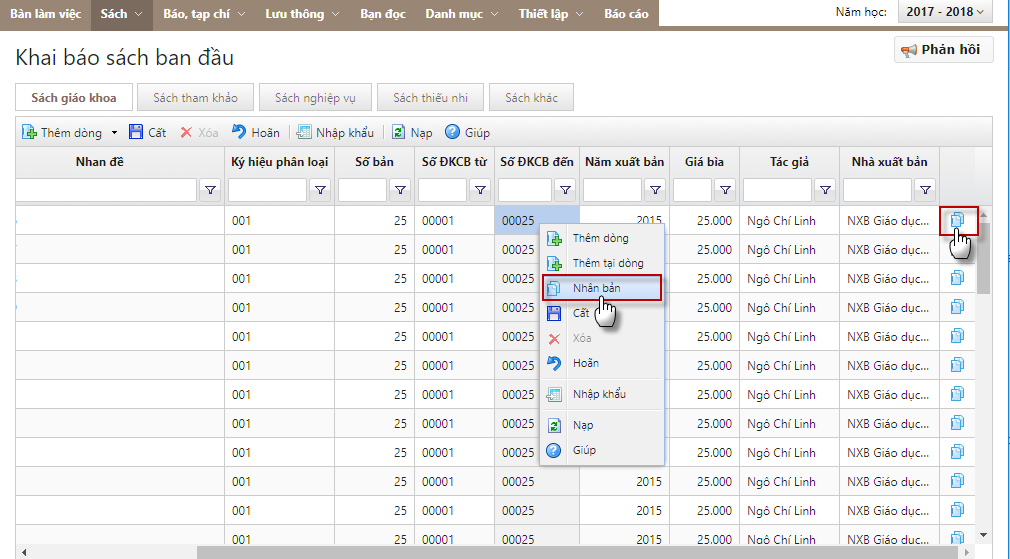
Task: Choose Thêm tại dòng from context menu
Action: (x=607, y=263)
